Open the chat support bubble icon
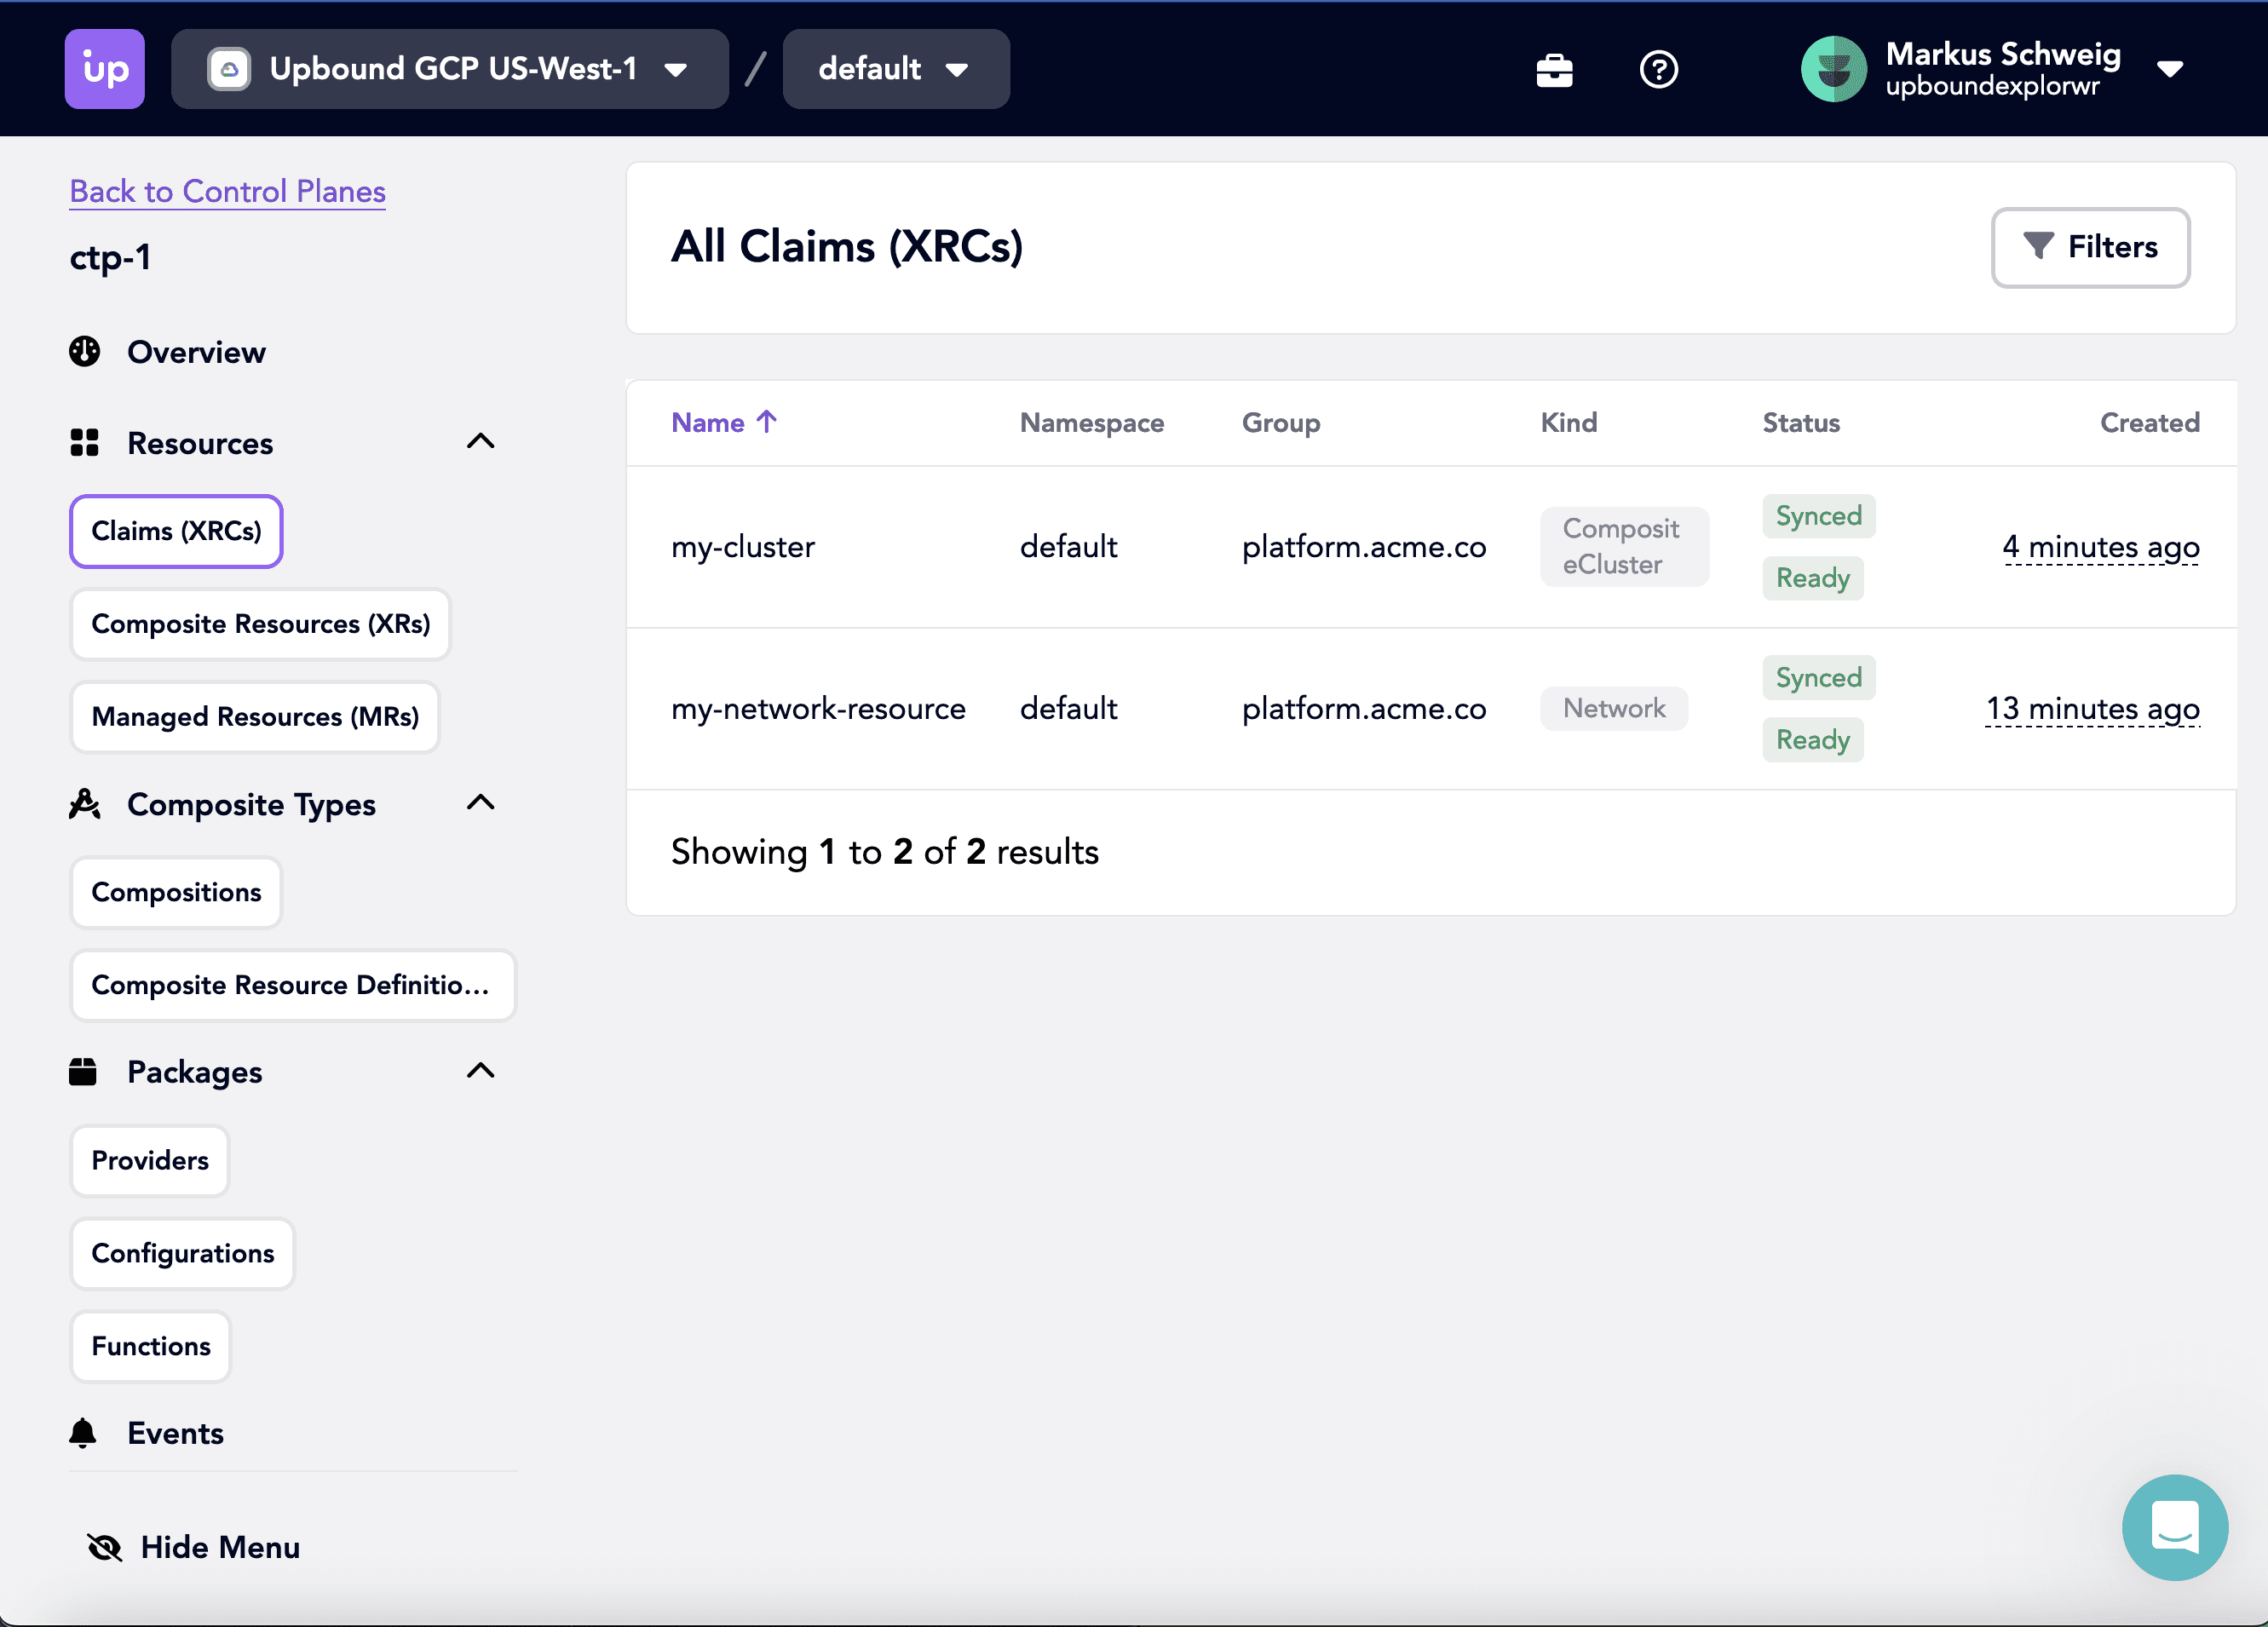 tap(2174, 1526)
